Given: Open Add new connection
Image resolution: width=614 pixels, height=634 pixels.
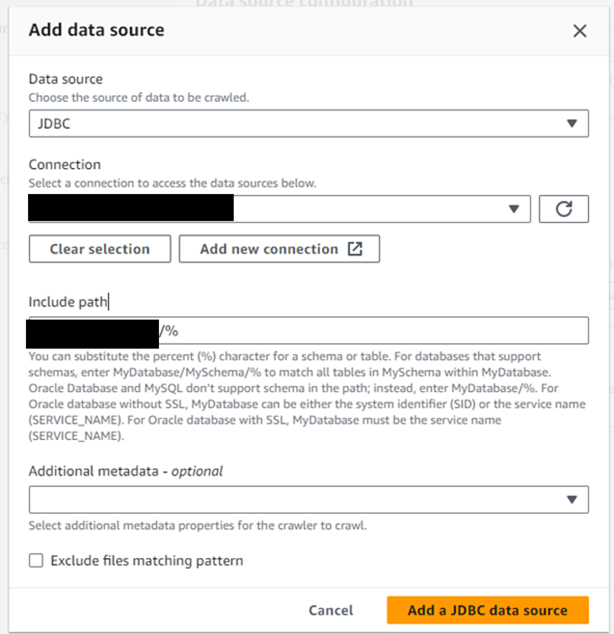Looking at the screenshot, I should pos(279,249).
